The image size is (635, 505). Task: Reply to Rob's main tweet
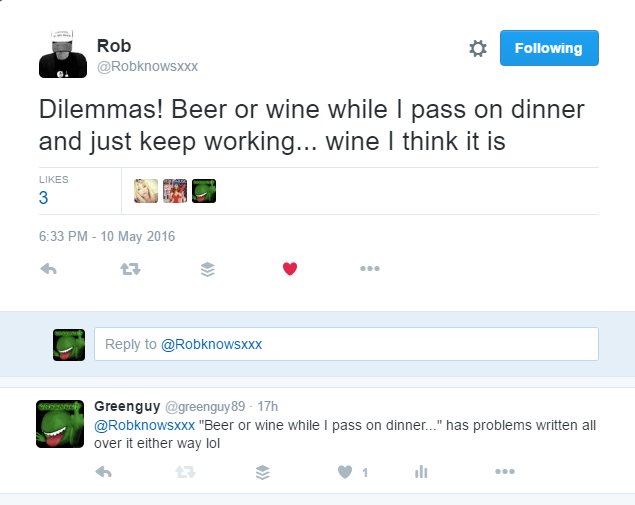pyautogui.click(x=46, y=269)
